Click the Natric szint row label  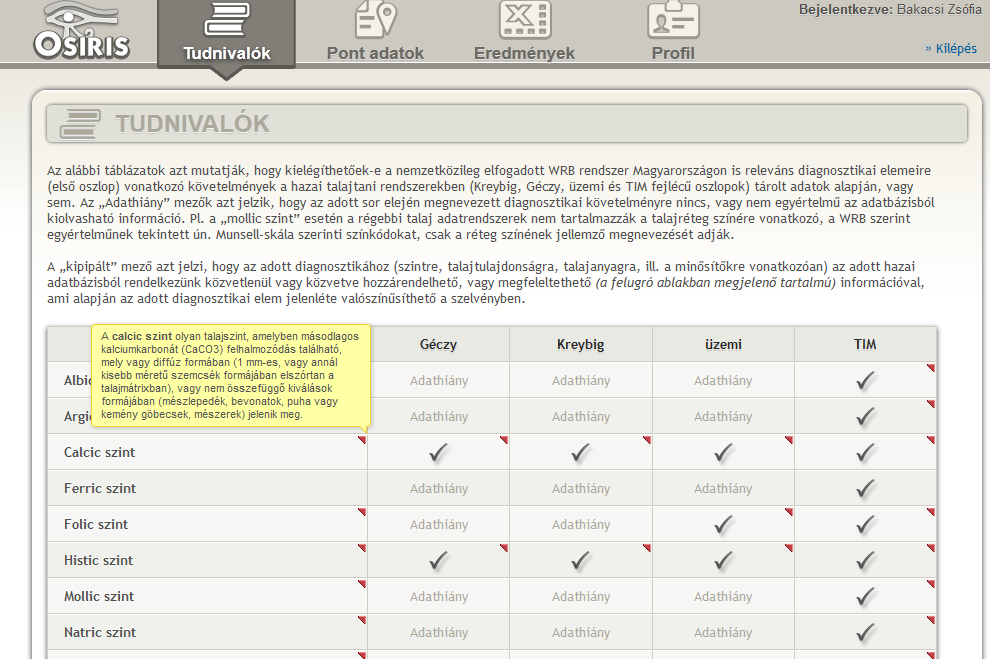pyautogui.click(x=100, y=632)
